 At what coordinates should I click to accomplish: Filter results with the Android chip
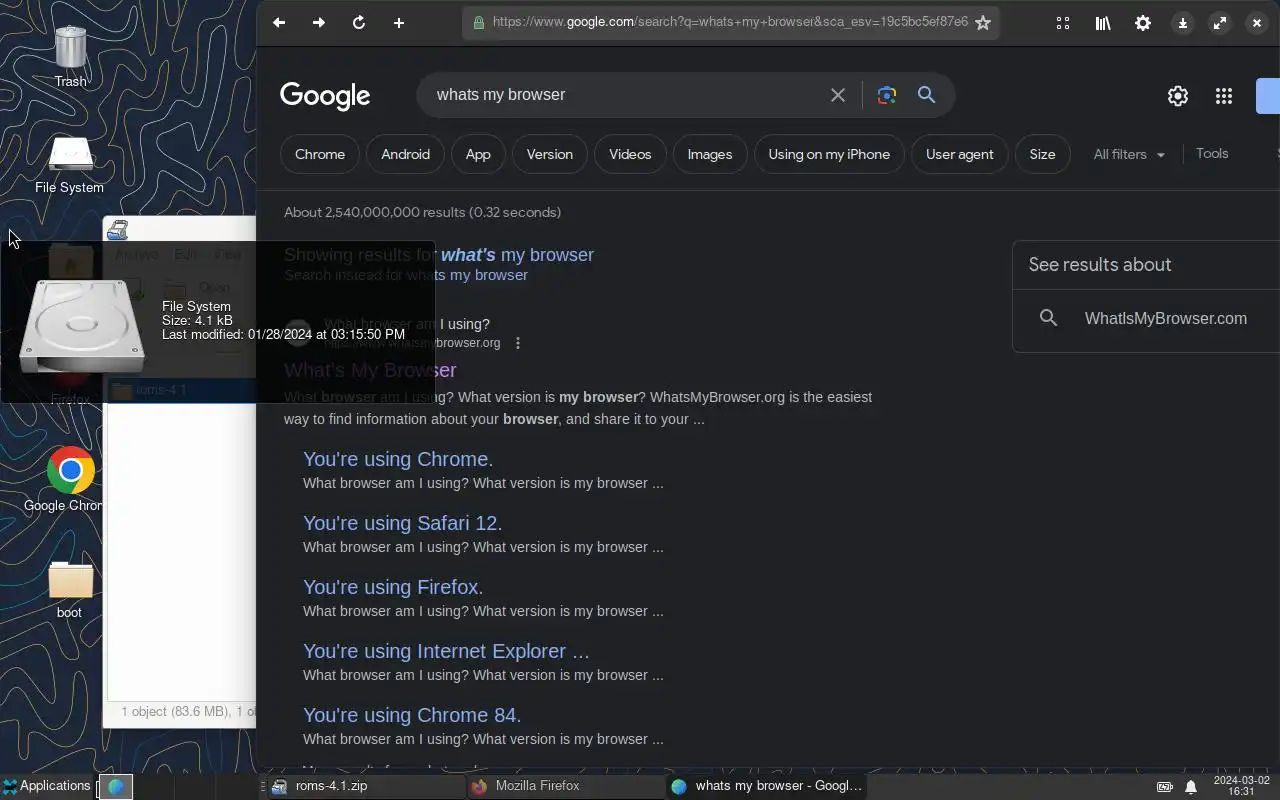405,154
